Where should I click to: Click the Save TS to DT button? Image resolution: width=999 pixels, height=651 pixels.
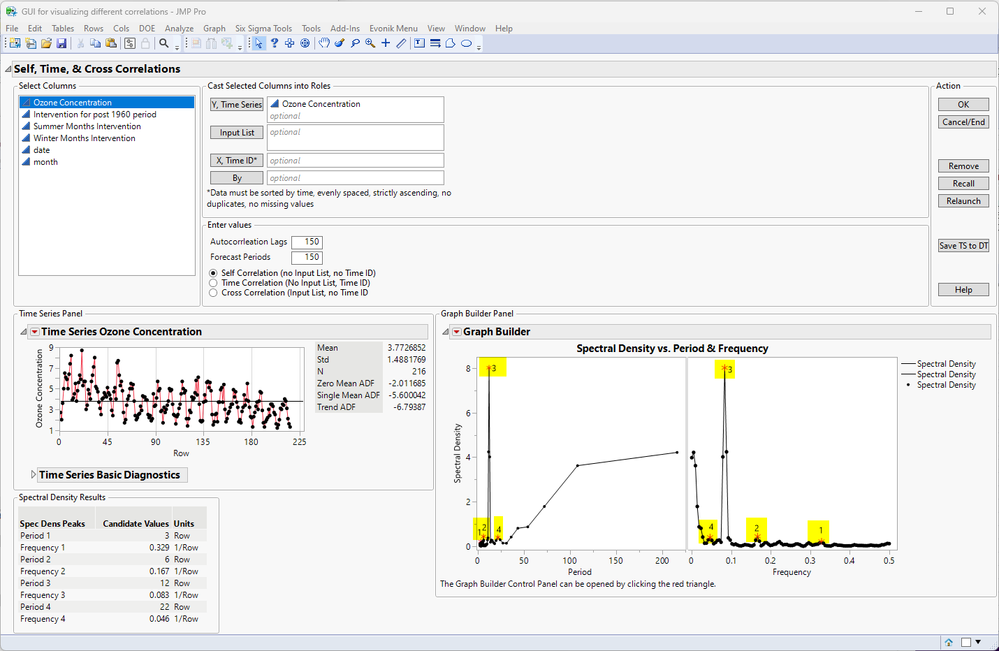pos(963,246)
